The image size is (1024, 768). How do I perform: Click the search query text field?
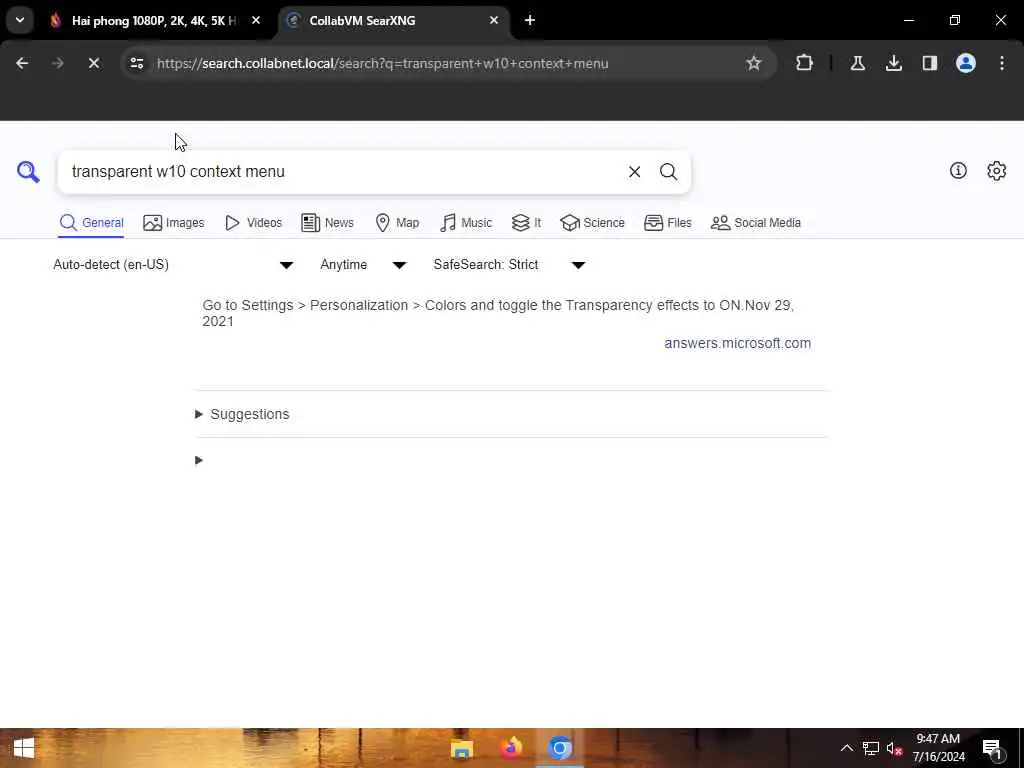point(340,172)
